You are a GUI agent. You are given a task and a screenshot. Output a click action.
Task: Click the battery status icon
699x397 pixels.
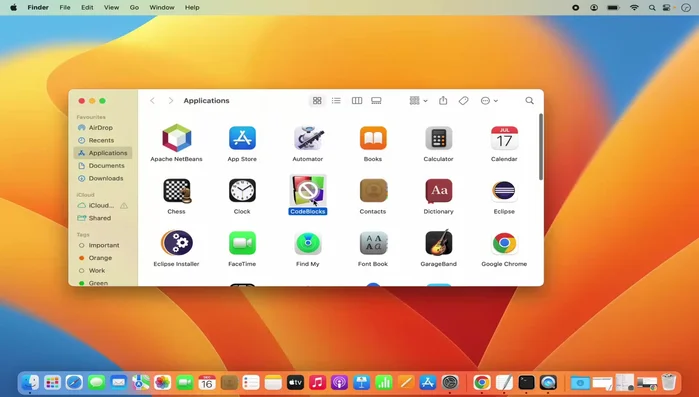[614, 8]
